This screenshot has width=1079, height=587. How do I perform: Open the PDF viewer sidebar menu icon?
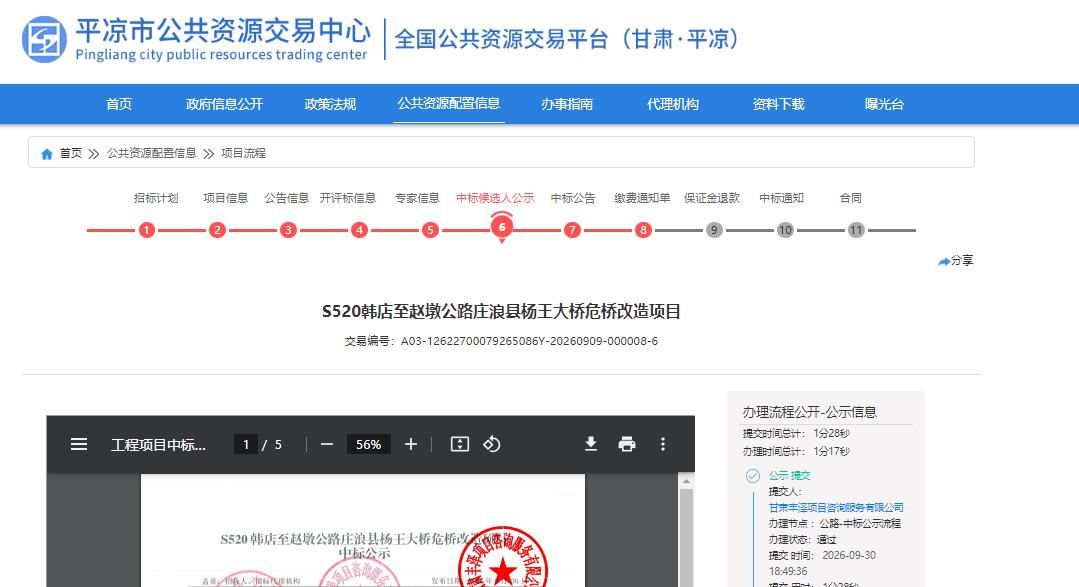tap(79, 445)
